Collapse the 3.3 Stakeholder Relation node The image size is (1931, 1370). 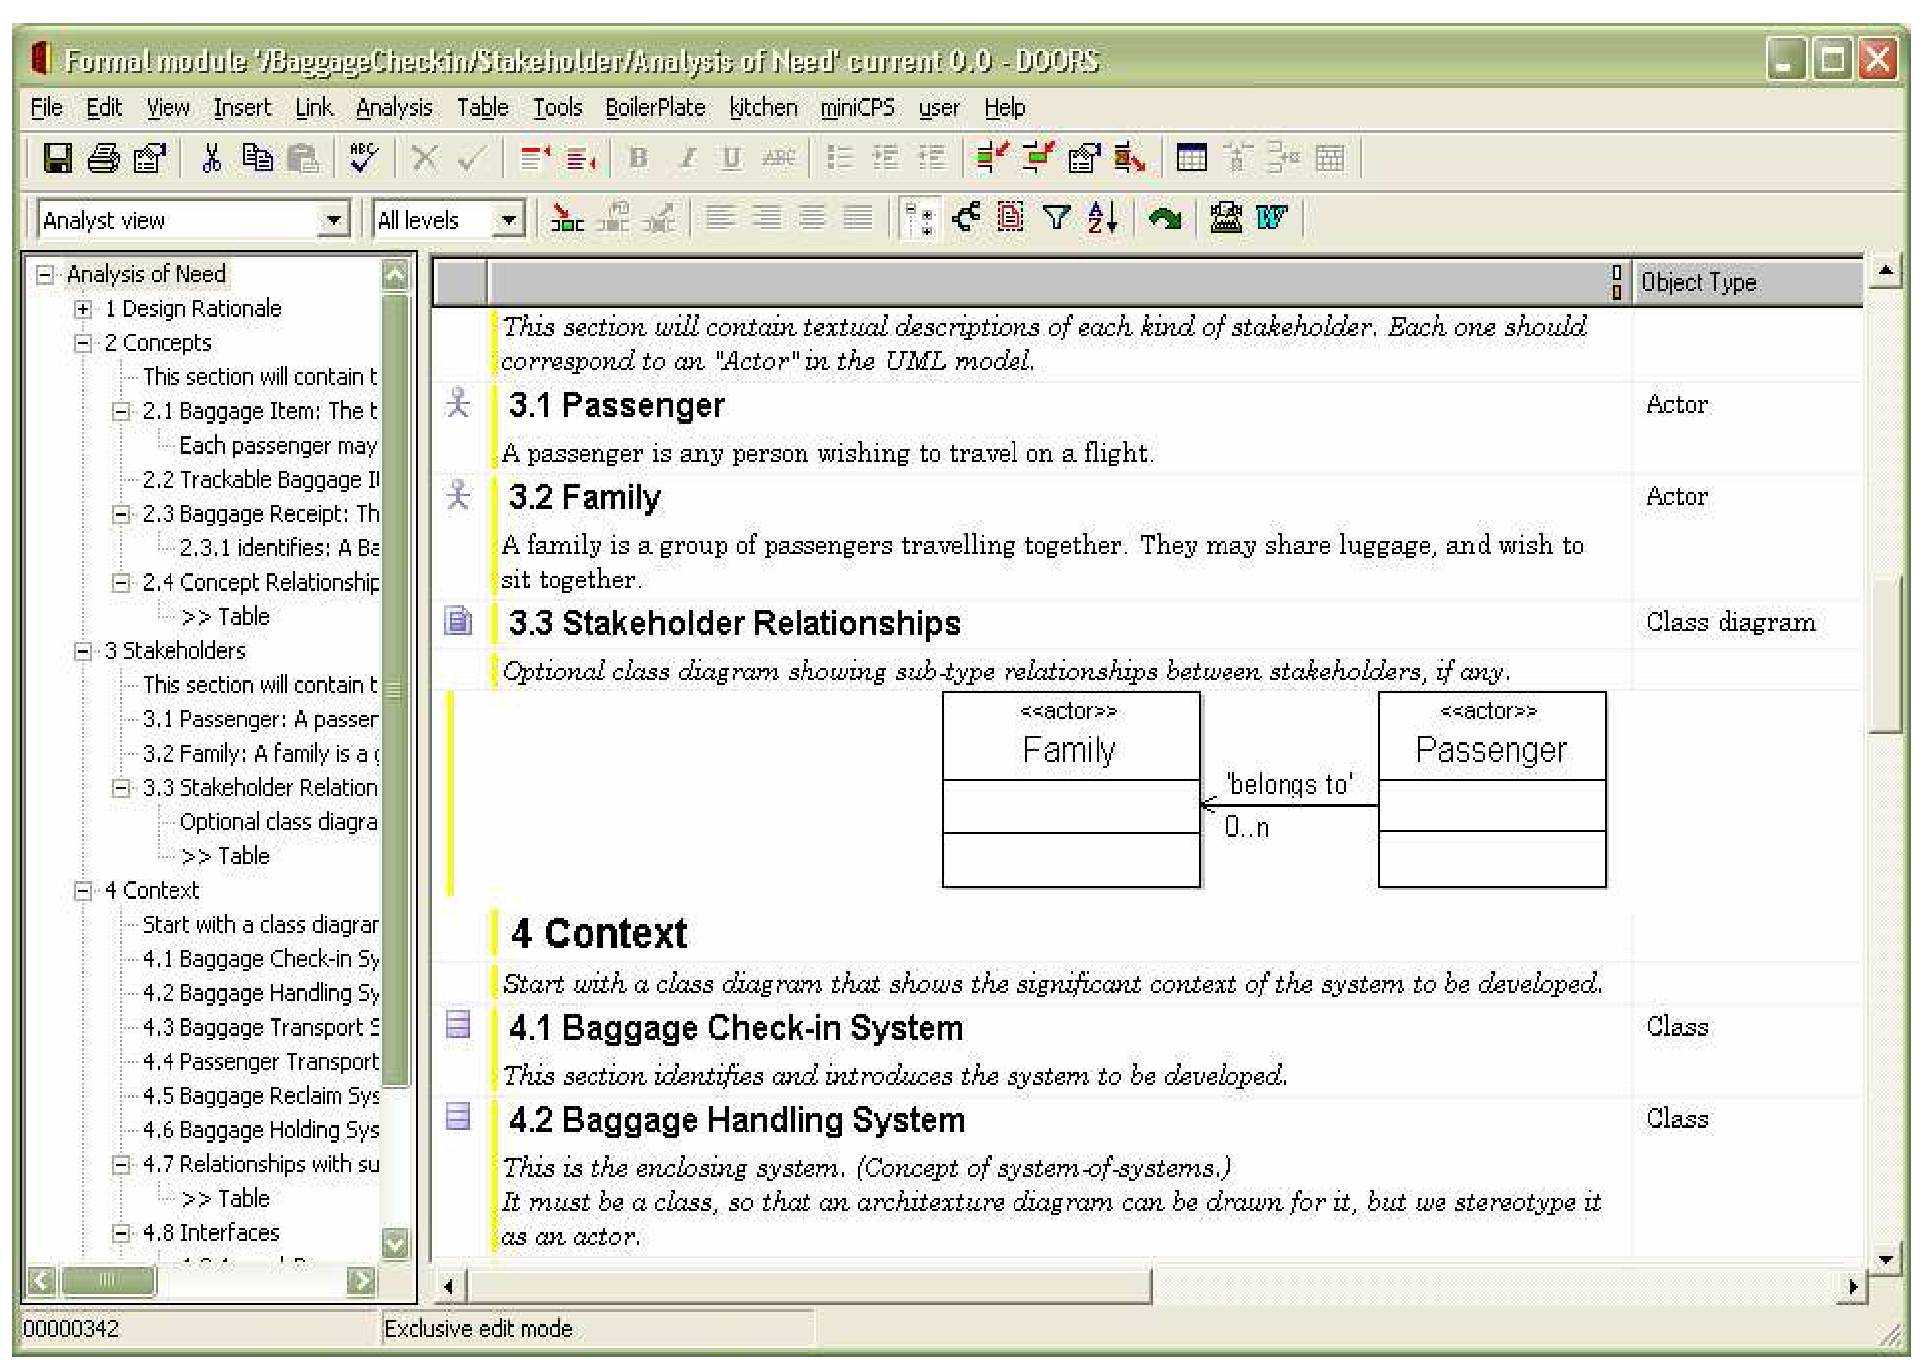[x=121, y=788]
